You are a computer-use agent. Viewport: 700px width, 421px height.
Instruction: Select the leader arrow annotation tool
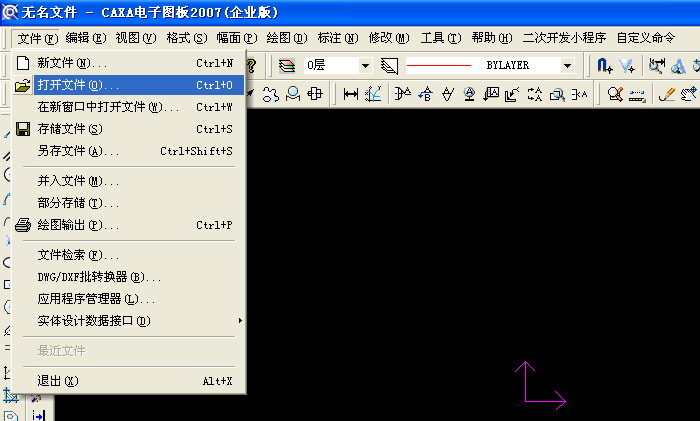pos(512,94)
